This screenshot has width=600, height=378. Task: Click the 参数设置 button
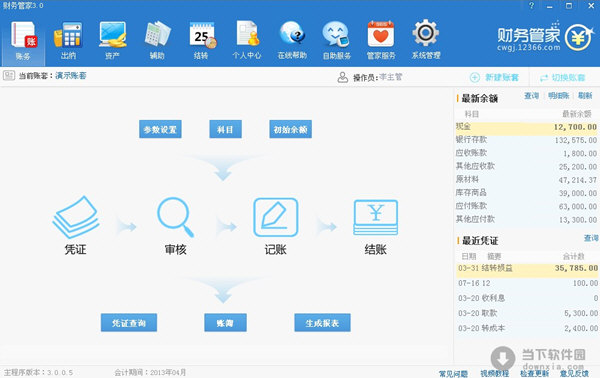pos(160,129)
